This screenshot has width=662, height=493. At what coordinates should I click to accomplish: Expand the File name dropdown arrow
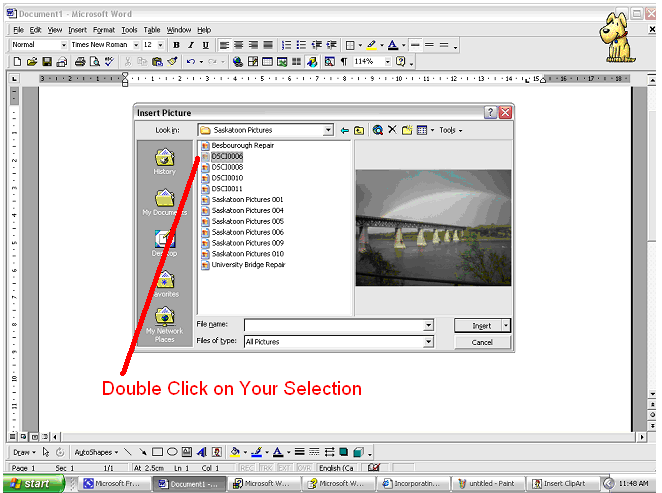428,325
